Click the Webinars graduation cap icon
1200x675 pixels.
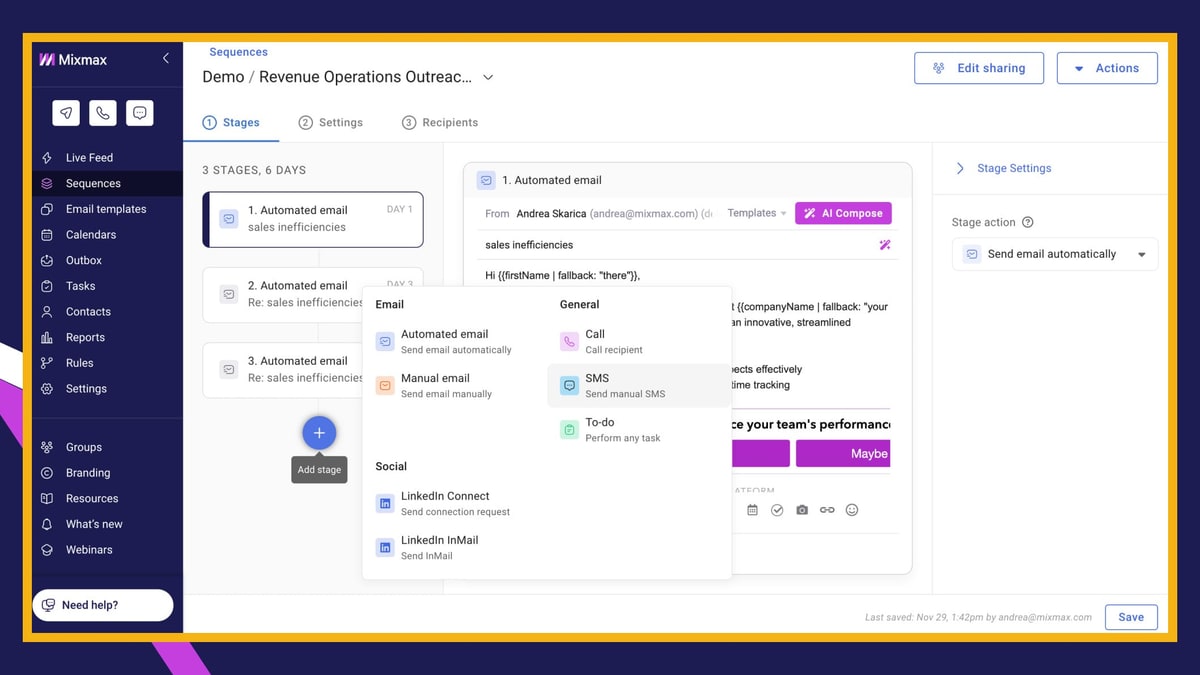[x=47, y=550]
